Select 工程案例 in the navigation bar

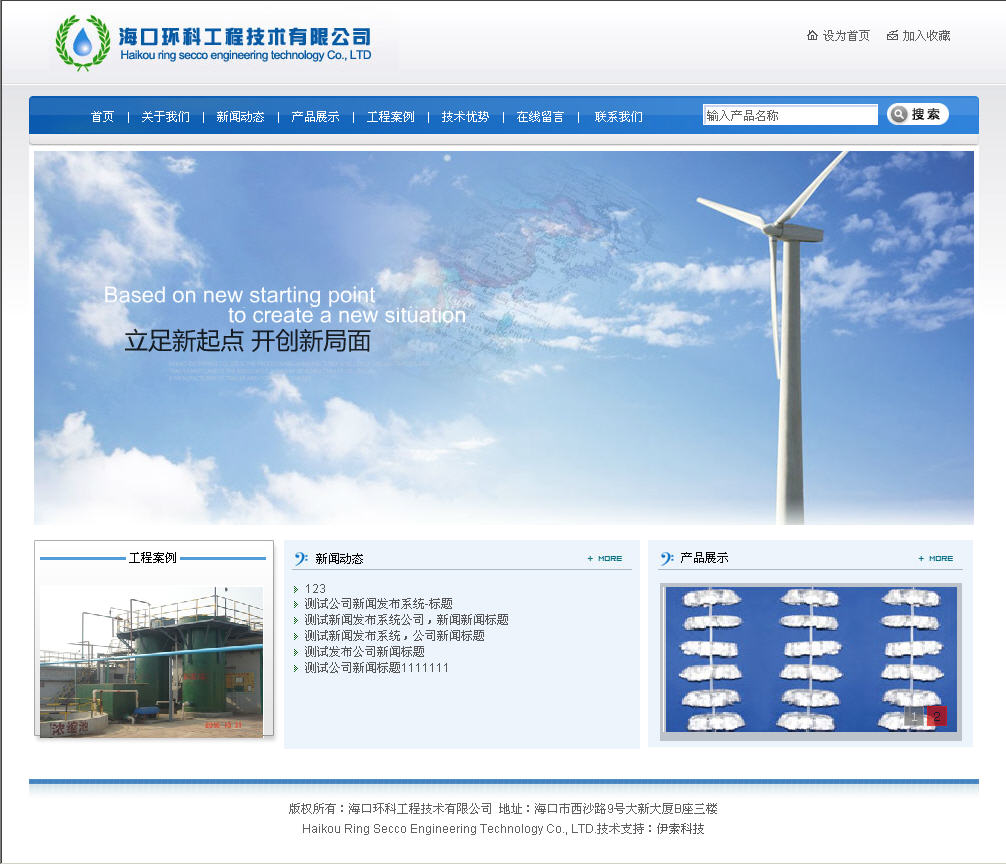pos(391,117)
